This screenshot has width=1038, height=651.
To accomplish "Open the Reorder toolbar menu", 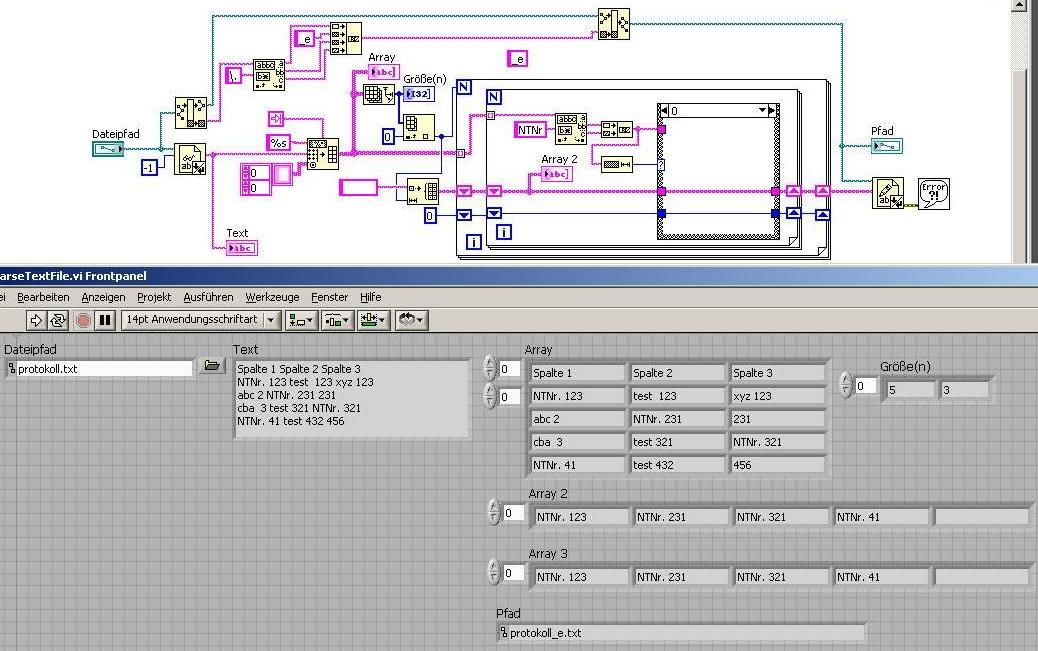I will [x=412, y=321].
